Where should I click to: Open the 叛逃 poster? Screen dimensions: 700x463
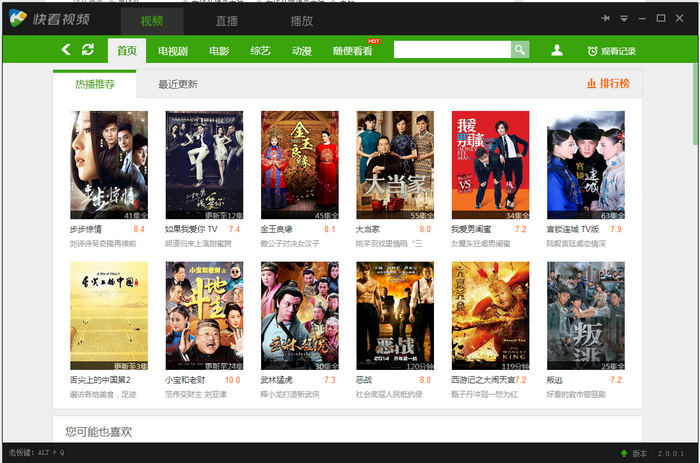point(586,316)
